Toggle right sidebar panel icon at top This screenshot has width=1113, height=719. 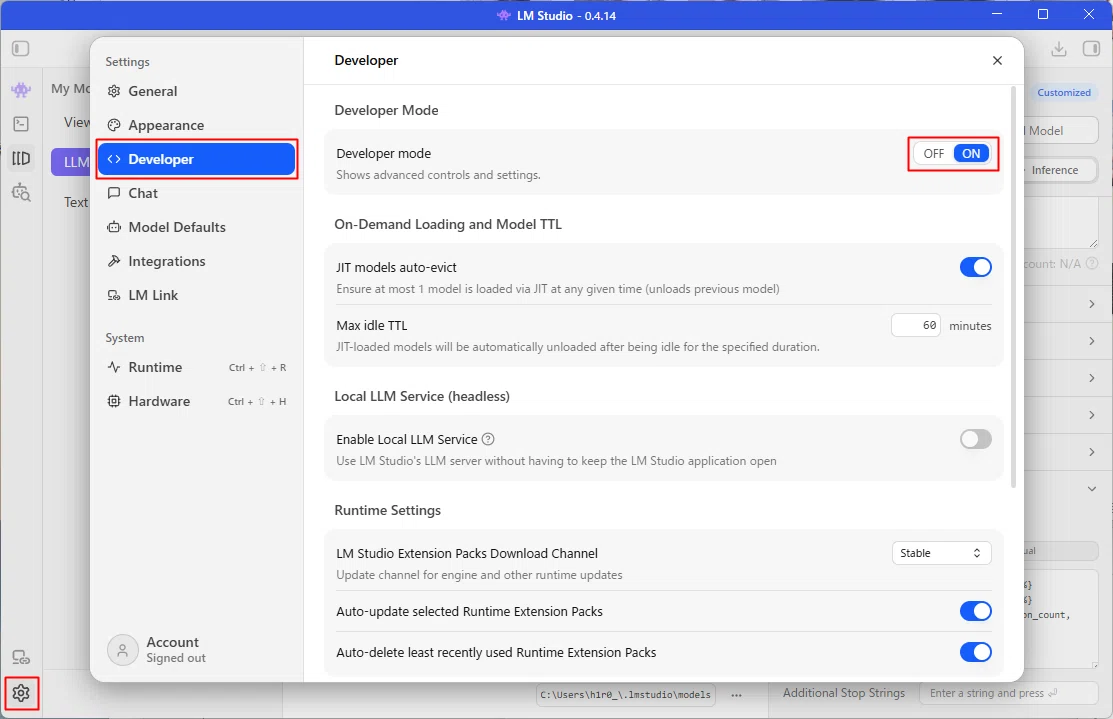pos(1091,48)
